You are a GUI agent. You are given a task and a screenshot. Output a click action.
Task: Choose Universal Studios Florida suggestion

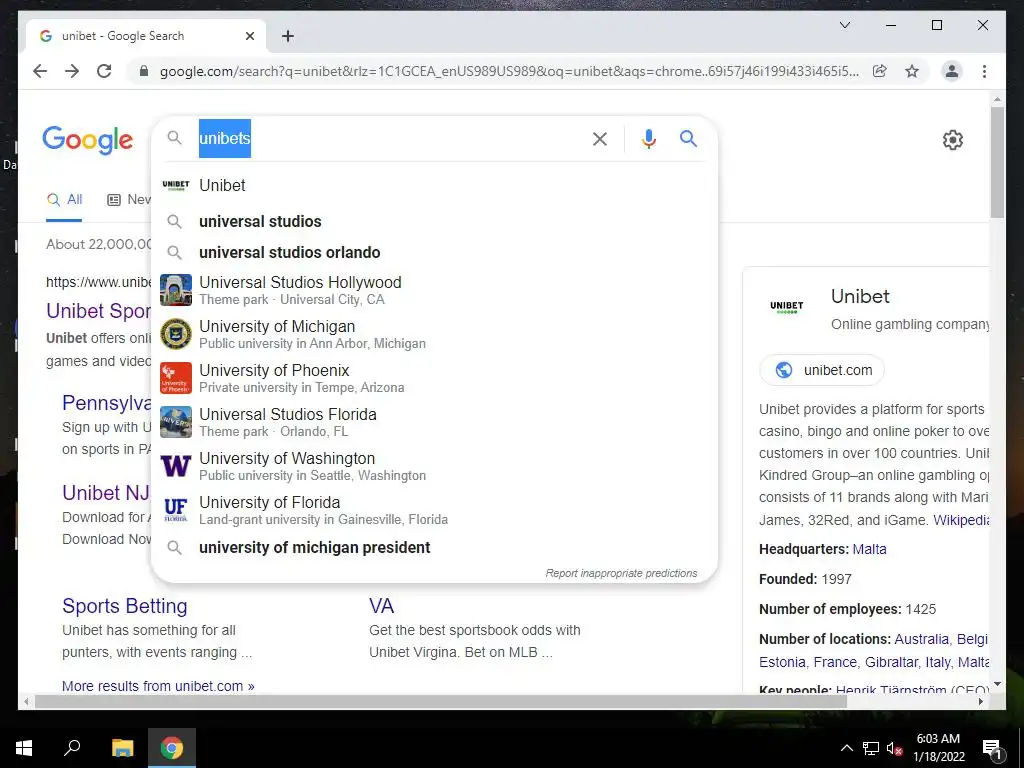point(434,422)
